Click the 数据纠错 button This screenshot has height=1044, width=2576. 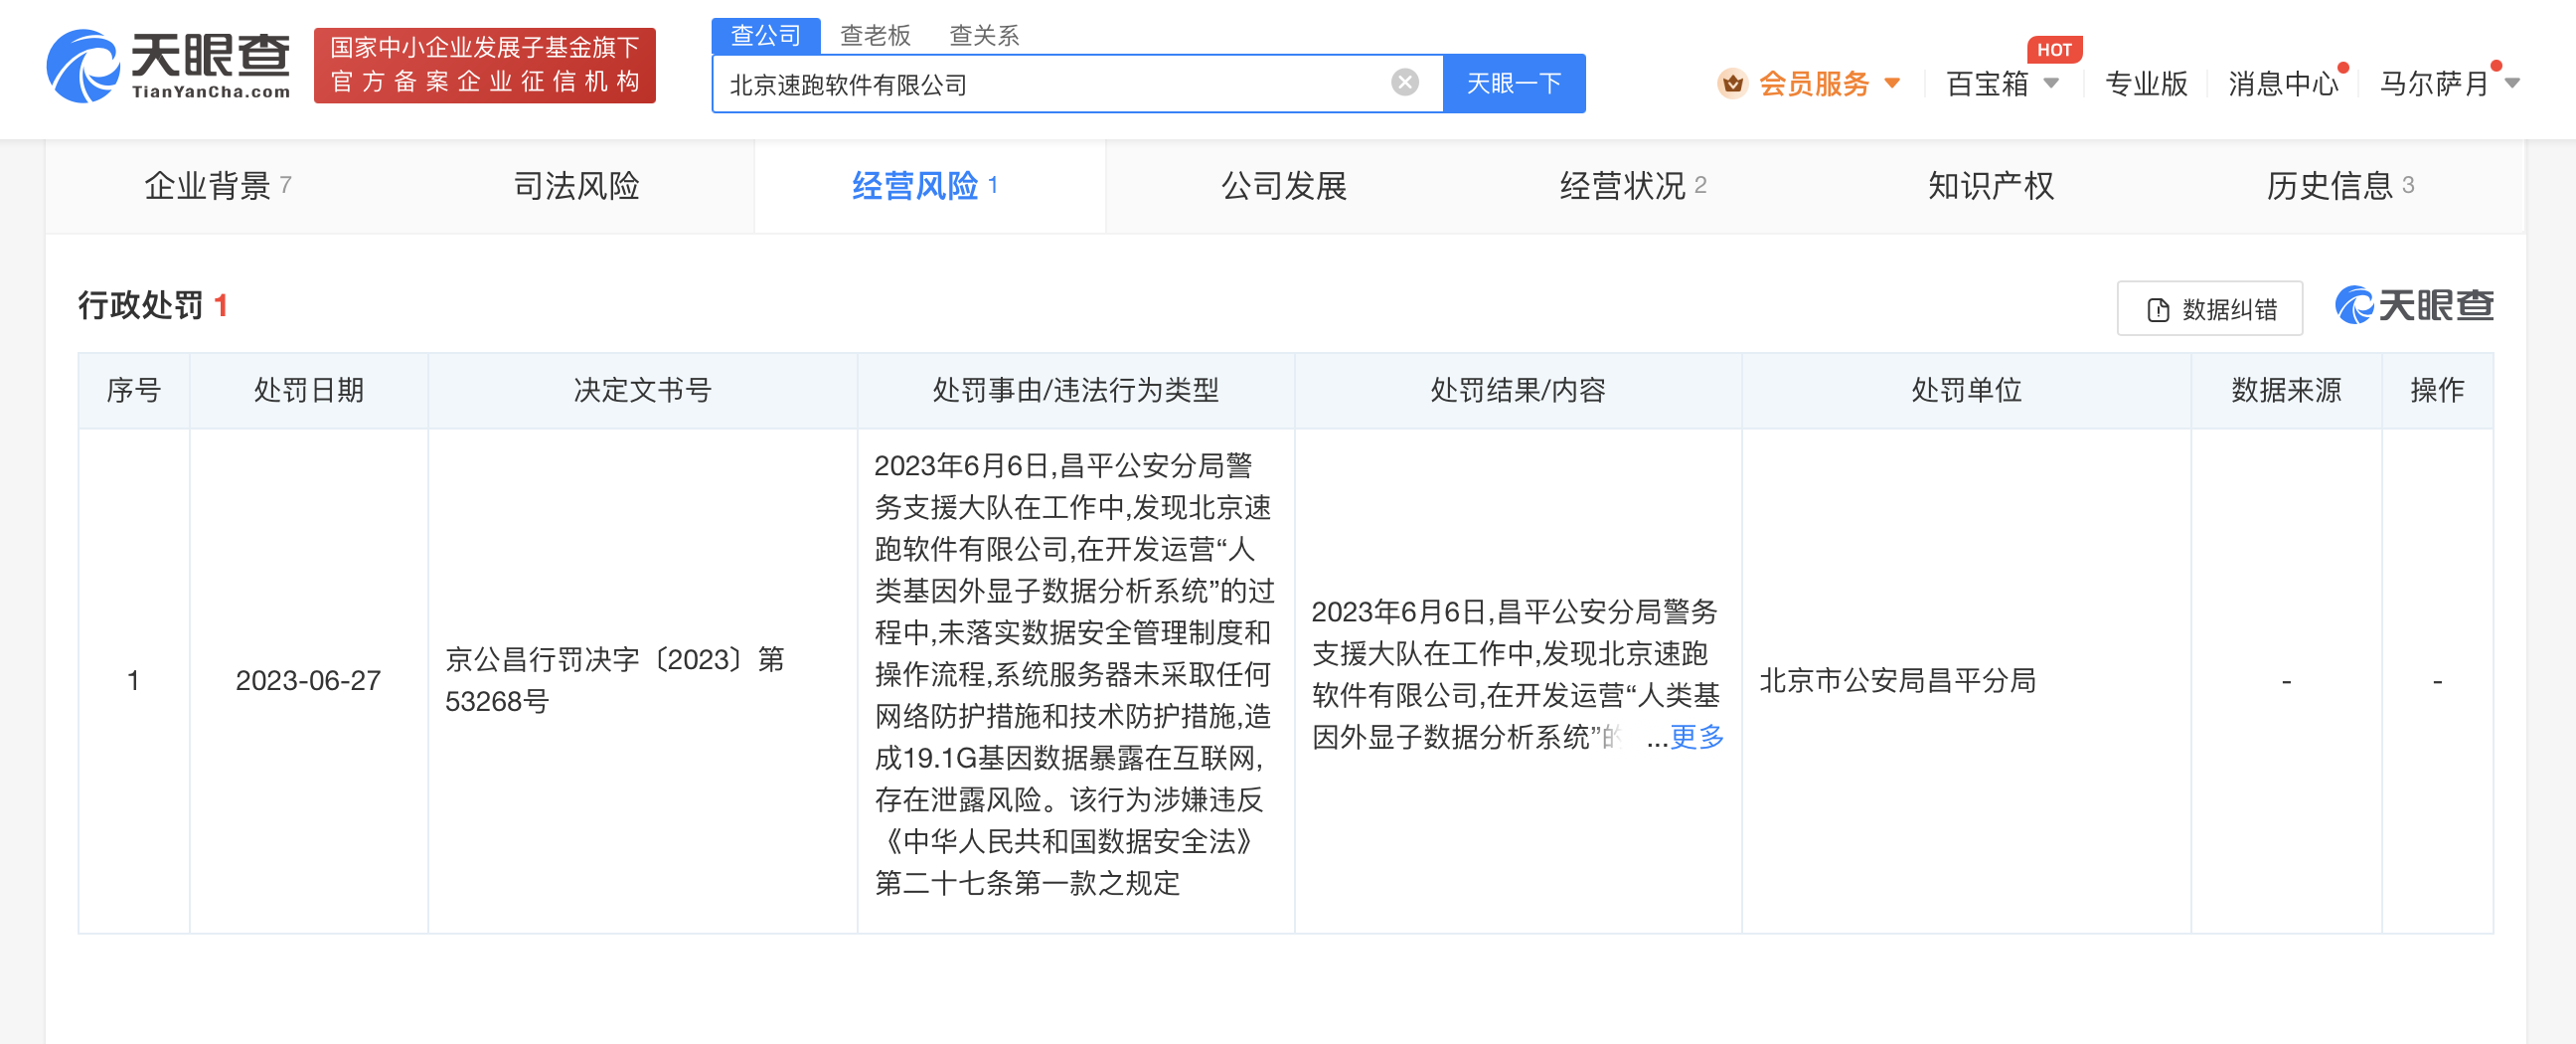pos(2210,309)
